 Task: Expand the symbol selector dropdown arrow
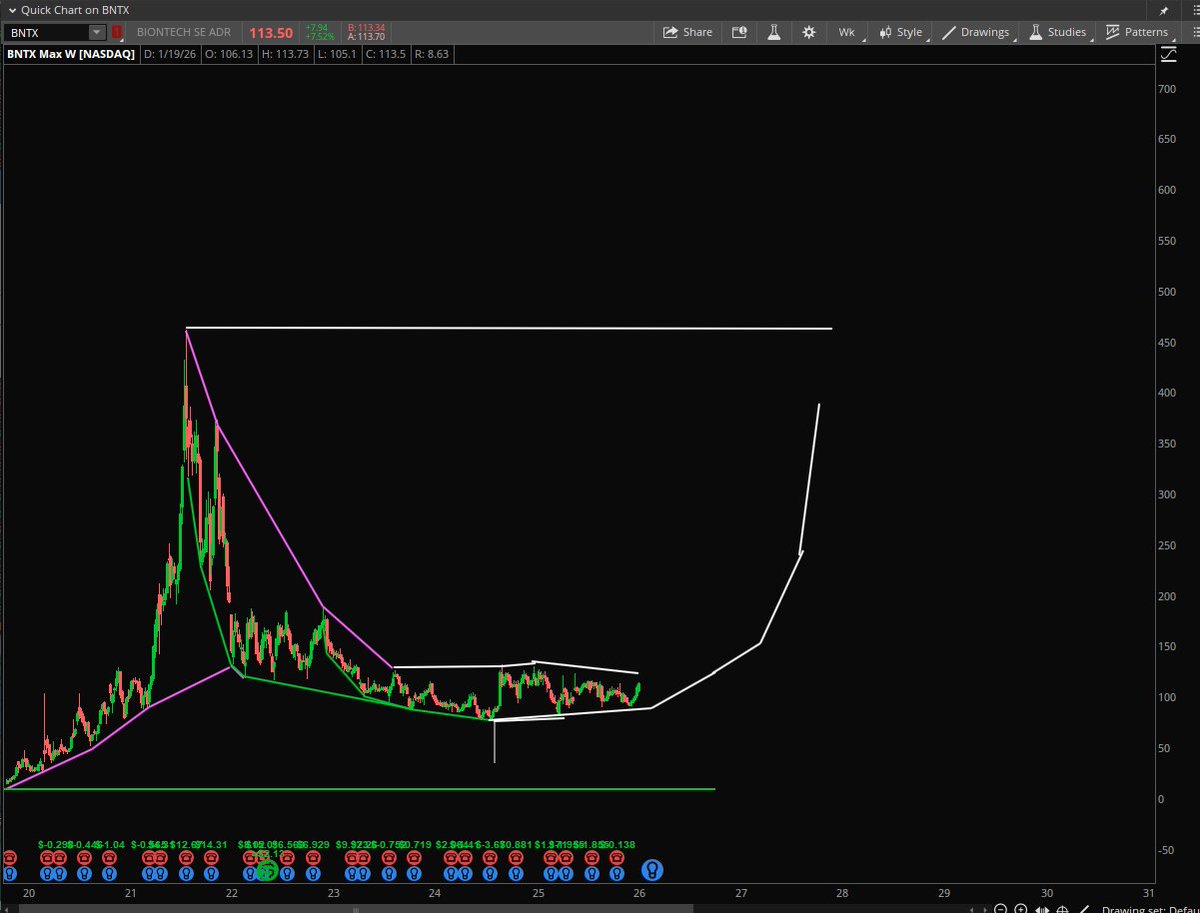click(x=97, y=32)
